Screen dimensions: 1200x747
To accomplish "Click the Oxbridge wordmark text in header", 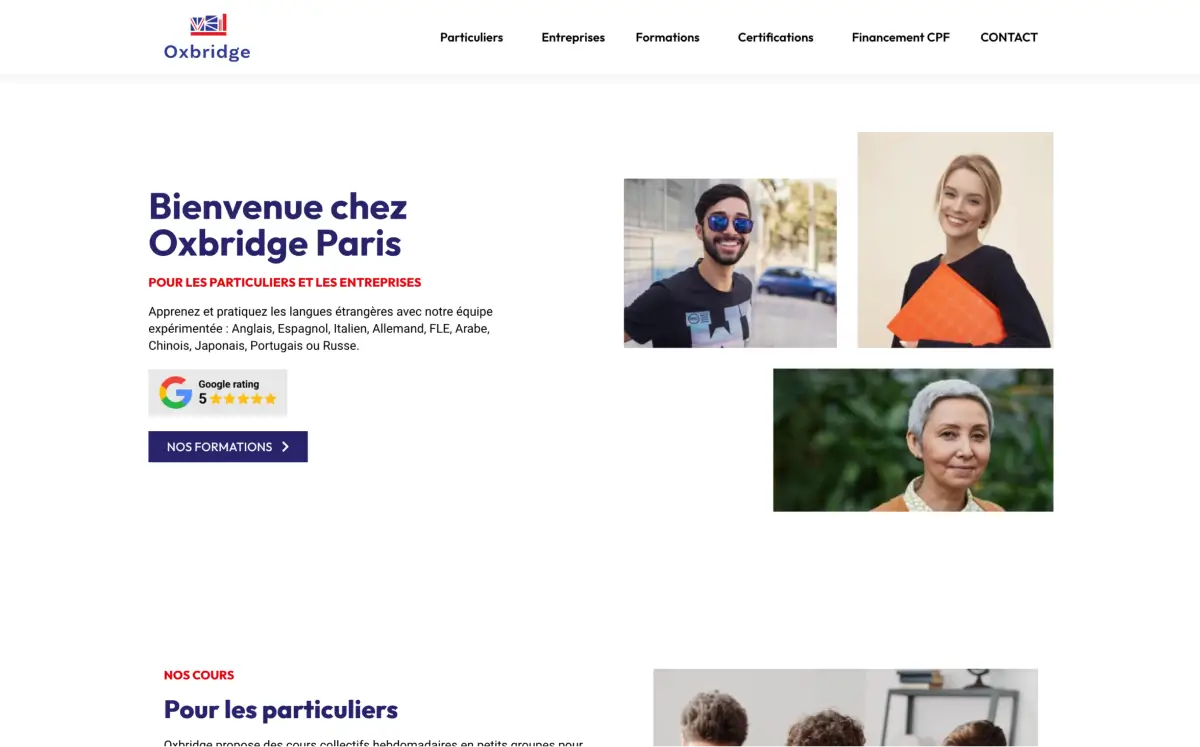I will pyautogui.click(x=207, y=52).
